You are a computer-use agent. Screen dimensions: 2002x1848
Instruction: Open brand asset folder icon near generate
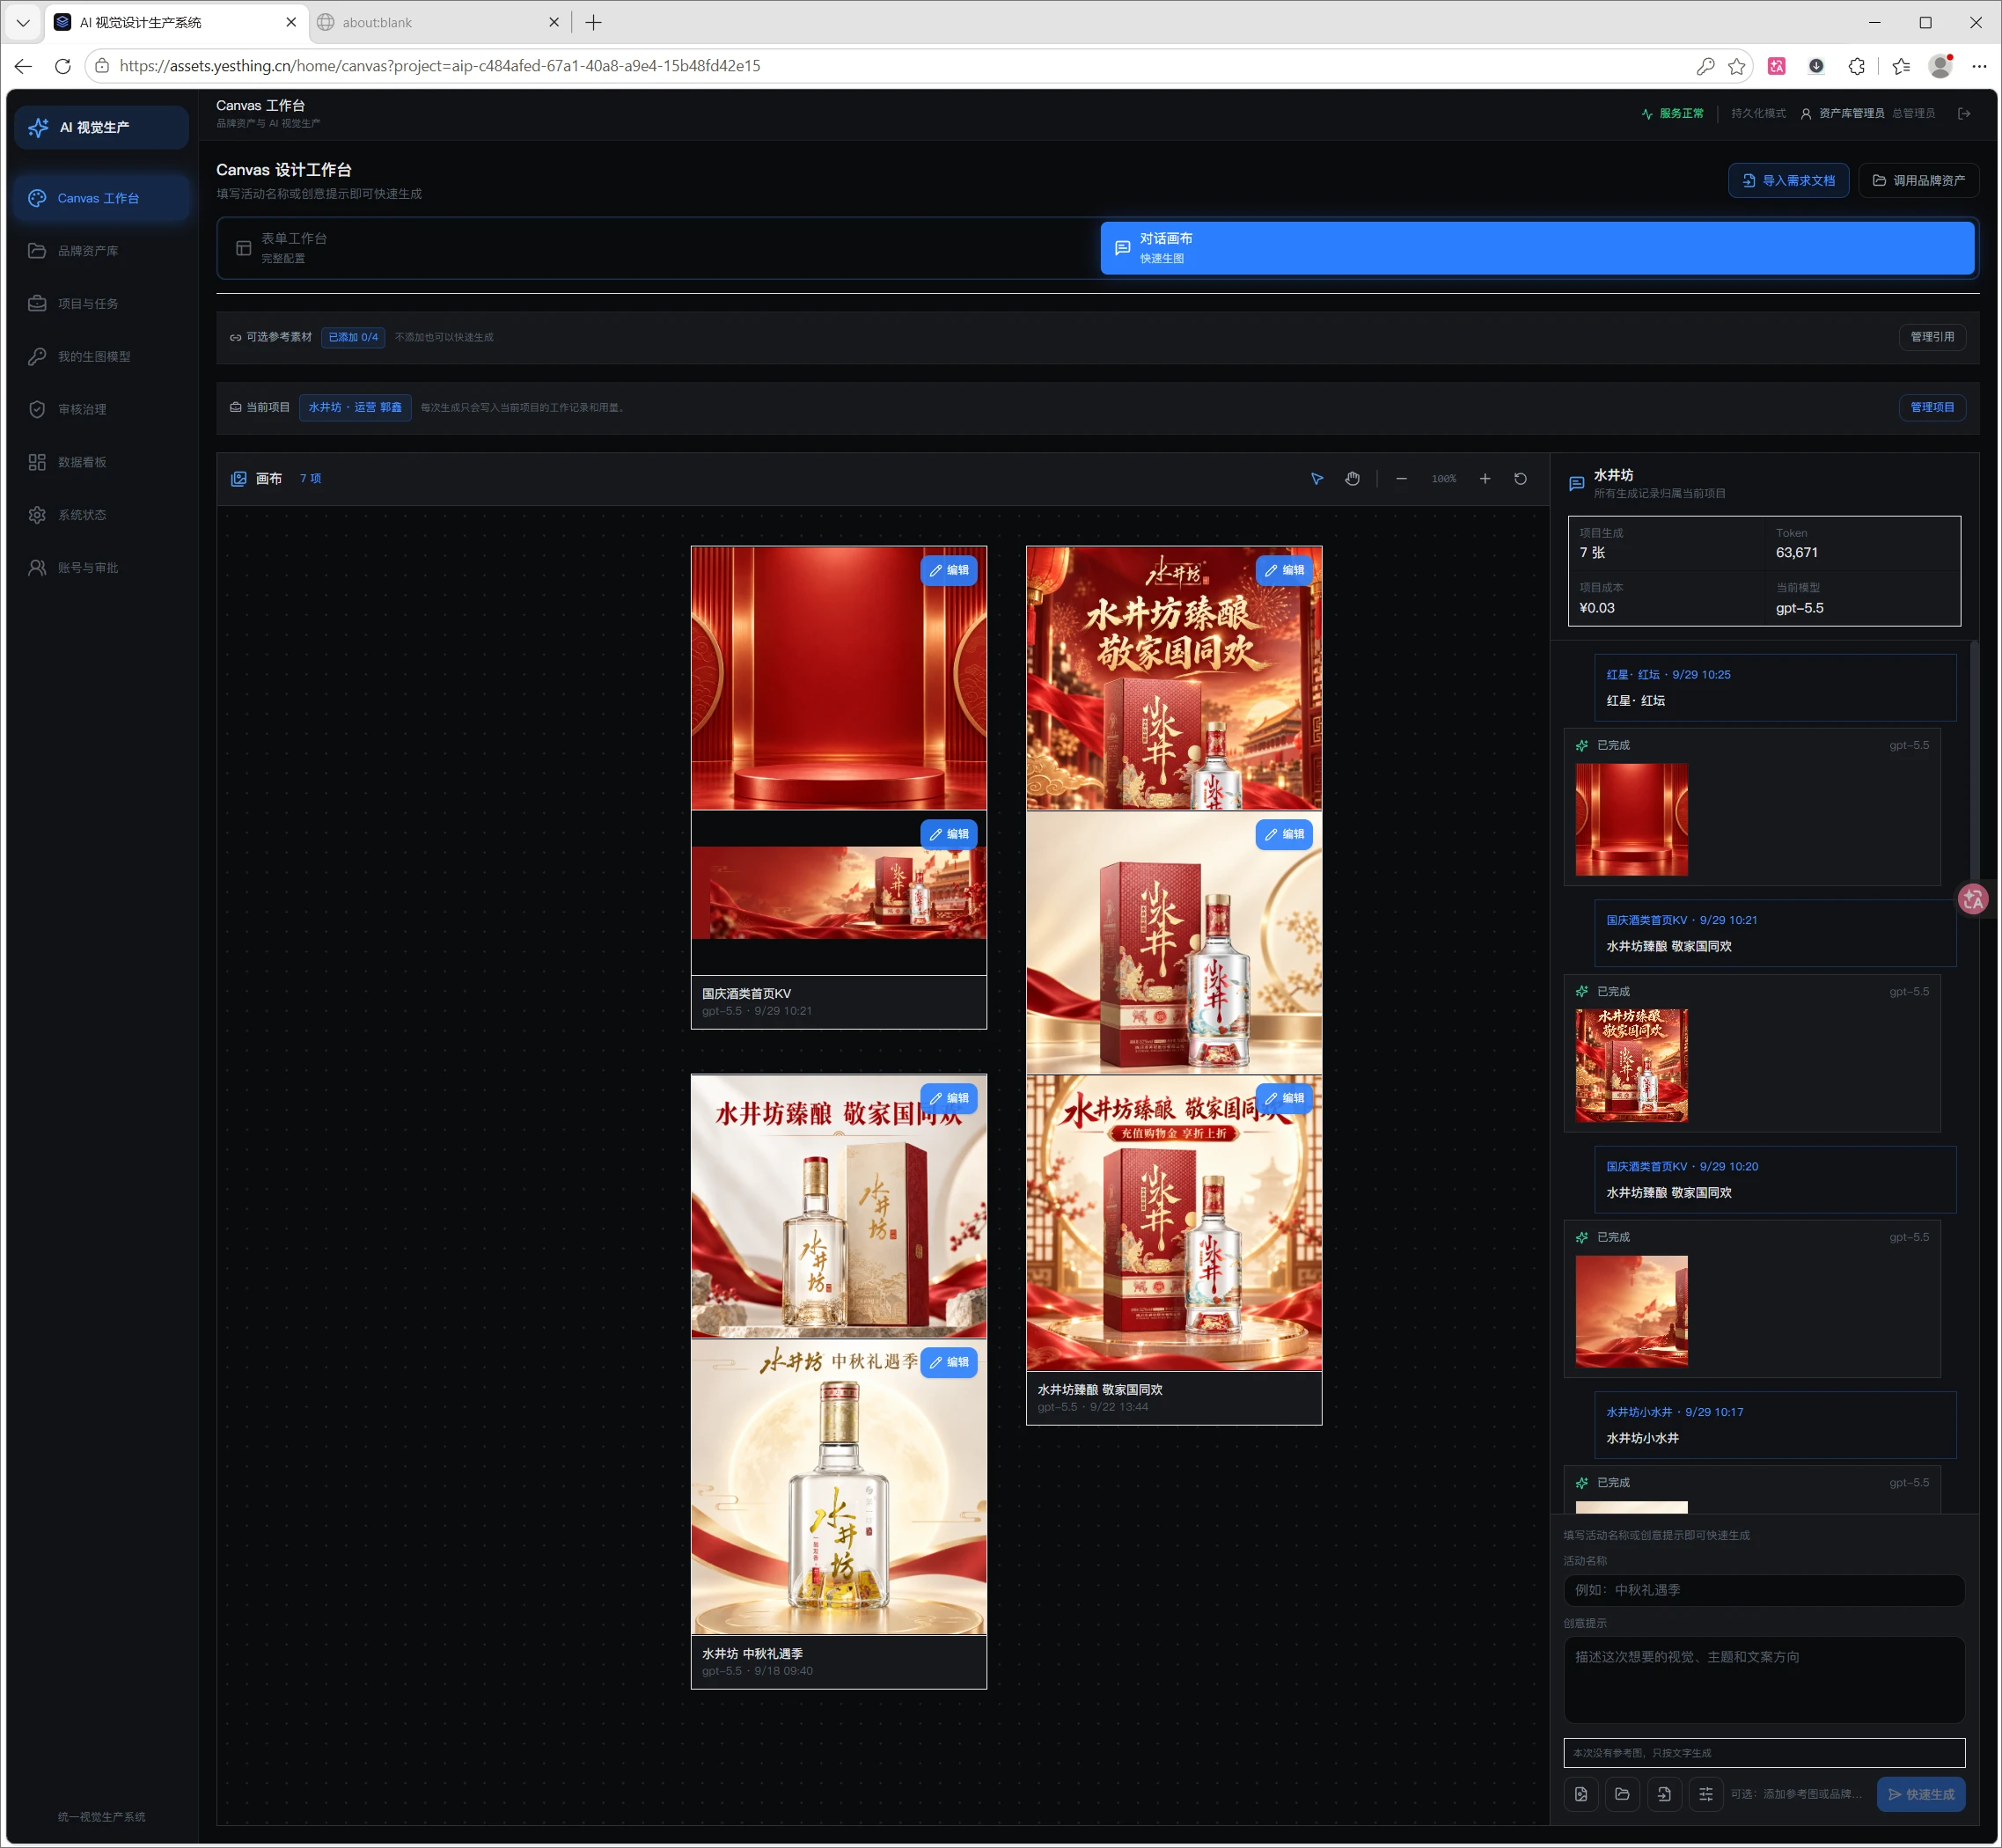(x=1622, y=1794)
